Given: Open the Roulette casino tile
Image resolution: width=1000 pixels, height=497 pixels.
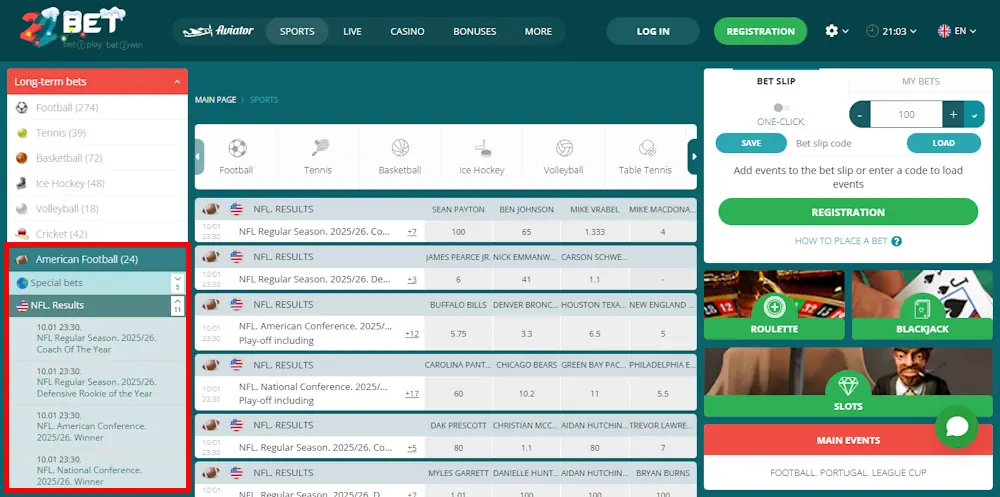Looking at the screenshot, I should (x=774, y=305).
